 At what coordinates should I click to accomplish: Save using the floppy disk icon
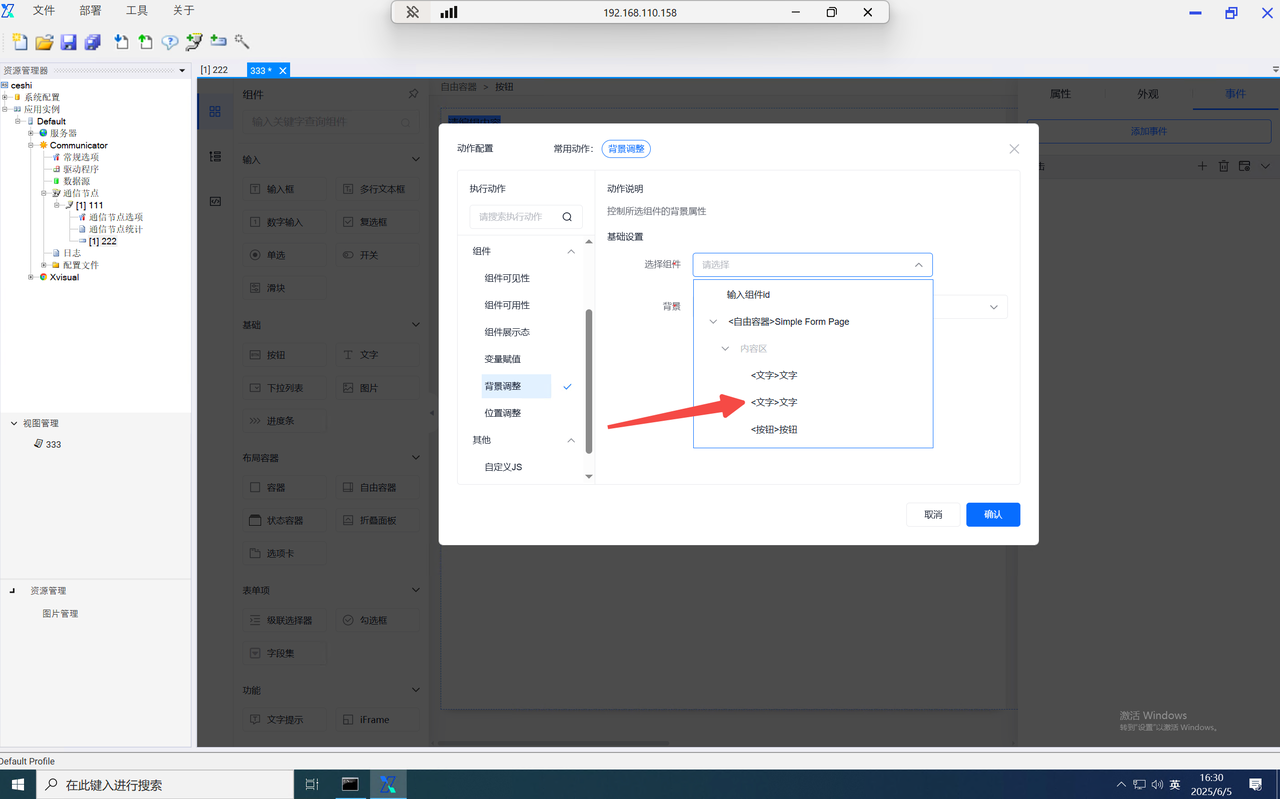click(68, 42)
